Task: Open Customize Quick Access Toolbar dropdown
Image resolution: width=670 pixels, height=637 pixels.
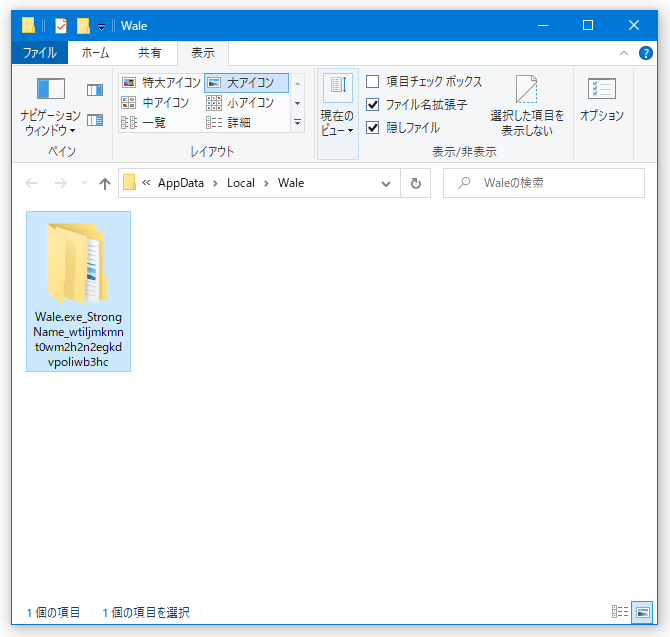Action: 101,26
